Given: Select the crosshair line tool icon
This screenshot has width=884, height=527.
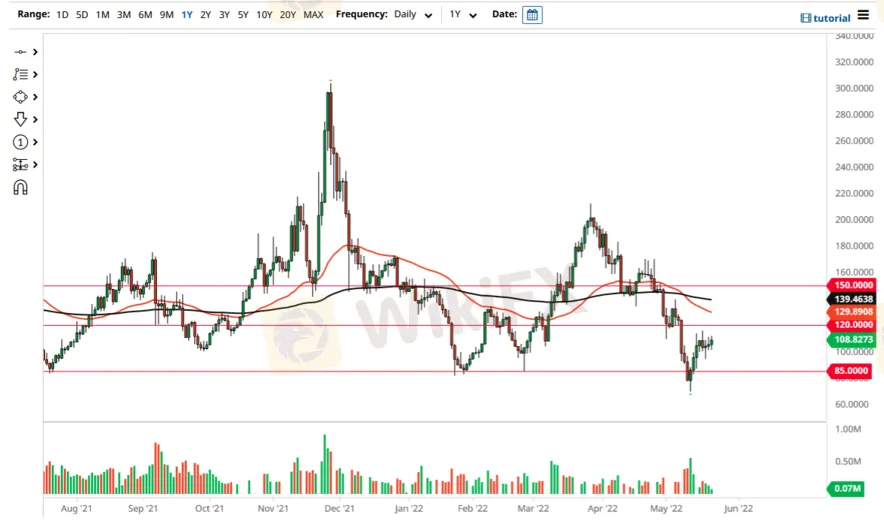Looking at the screenshot, I should pos(20,52).
